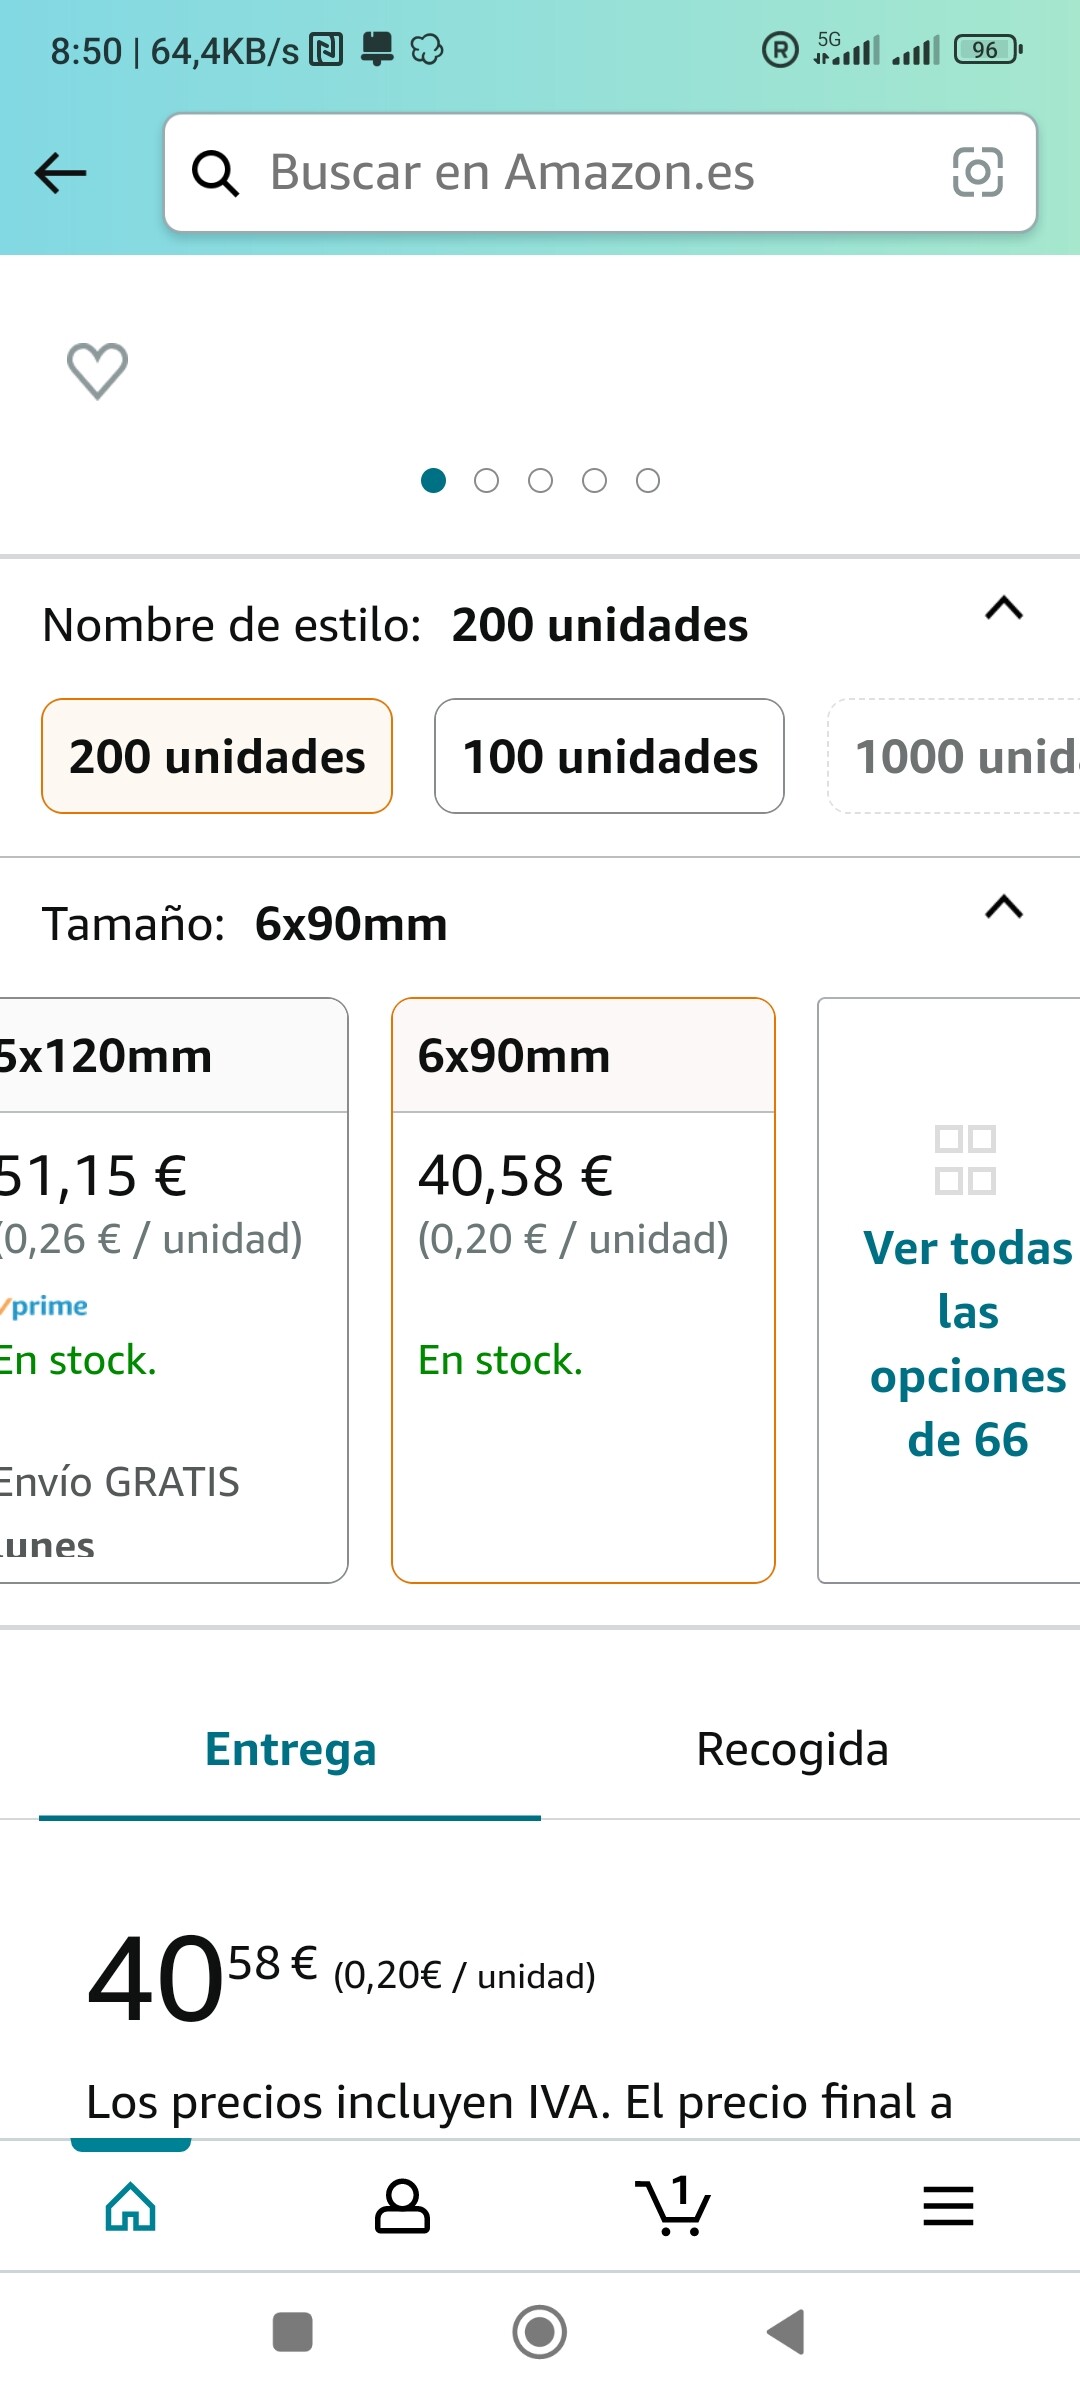This screenshot has height=2400, width=1080.
Task: Open the hamburger menu icon
Action: pos(948,2206)
